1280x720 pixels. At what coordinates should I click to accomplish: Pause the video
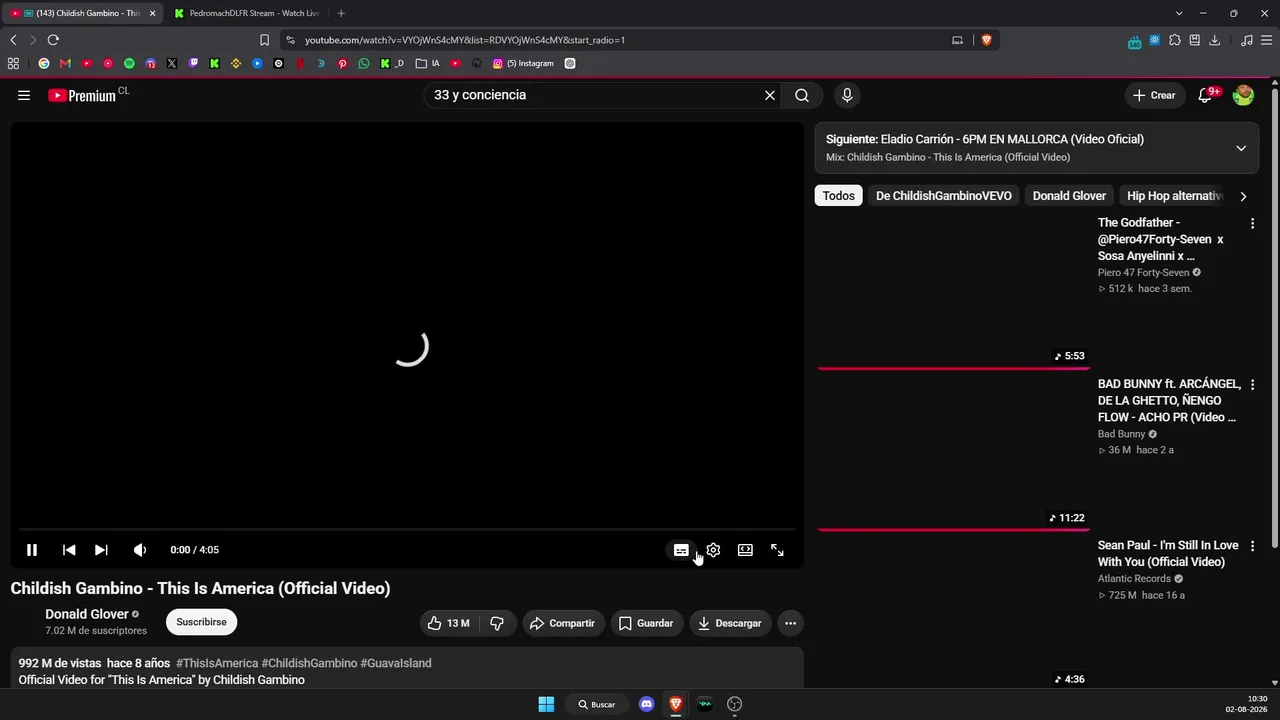tap(32, 550)
